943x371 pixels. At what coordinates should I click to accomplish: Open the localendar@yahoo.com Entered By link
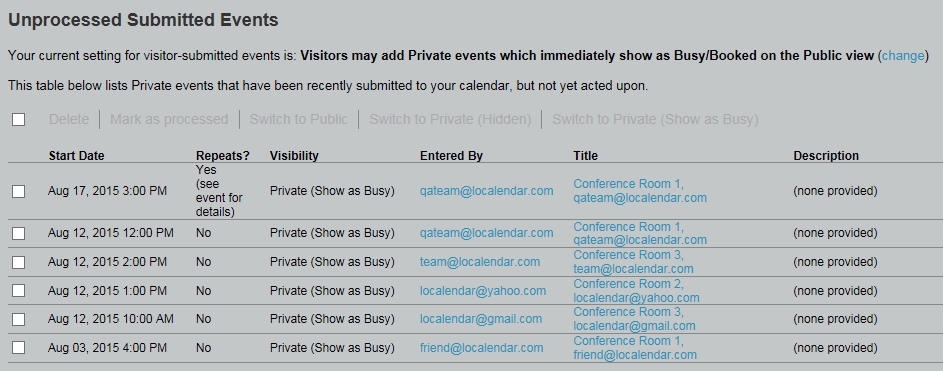[483, 290]
